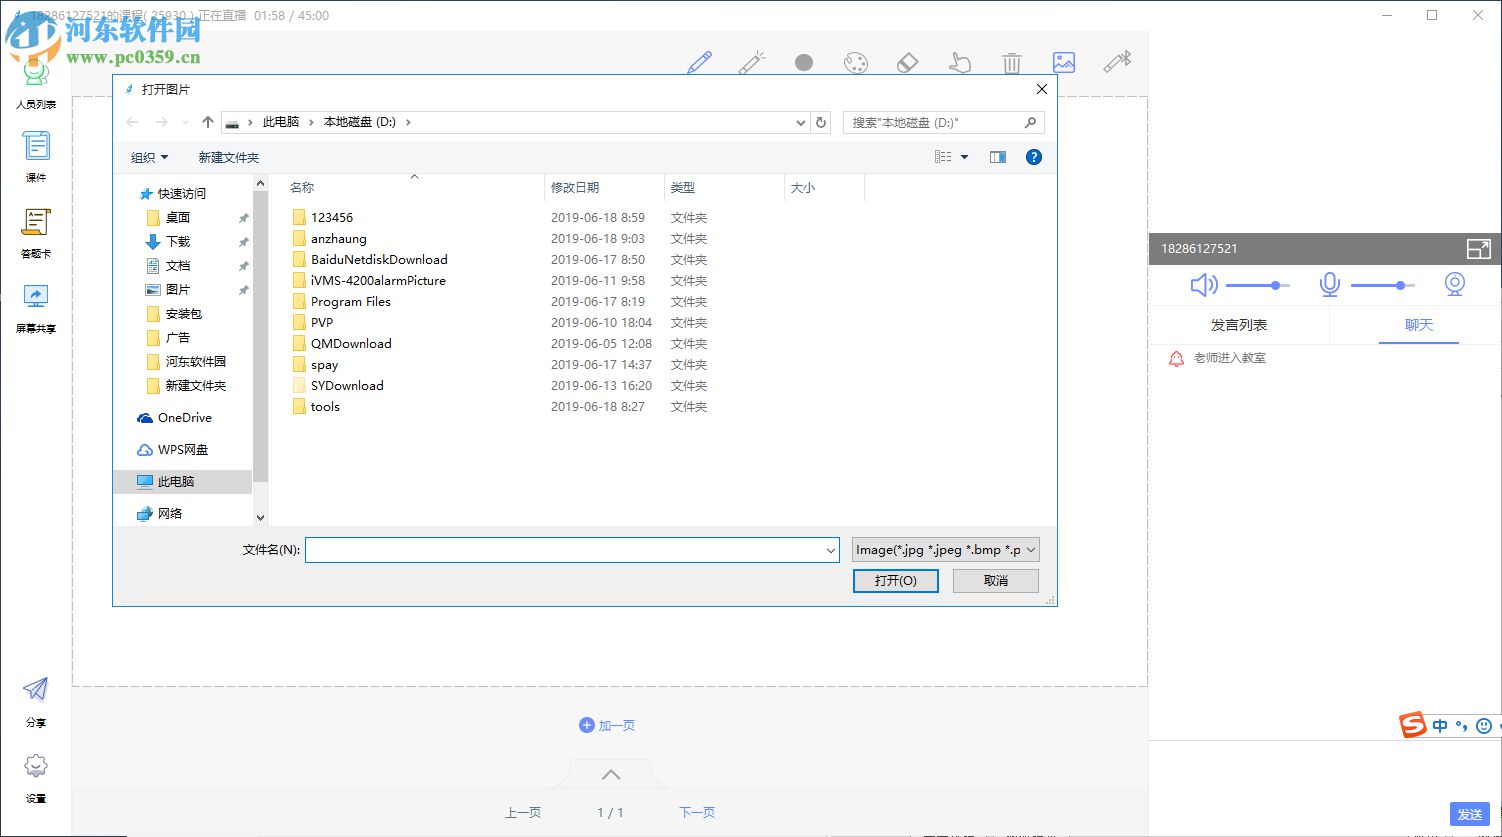
Task: Open the 答题卡 answer card
Action: (x=36, y=233)
